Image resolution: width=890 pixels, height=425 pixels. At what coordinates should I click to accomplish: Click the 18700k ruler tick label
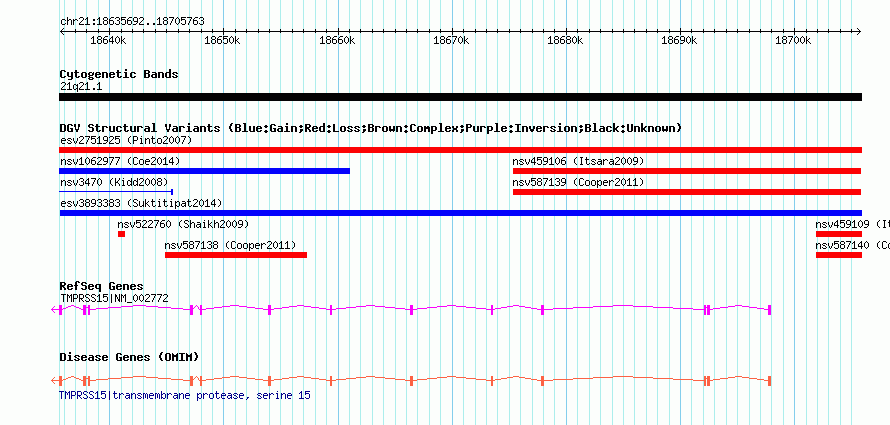click(x=794, y=41)
